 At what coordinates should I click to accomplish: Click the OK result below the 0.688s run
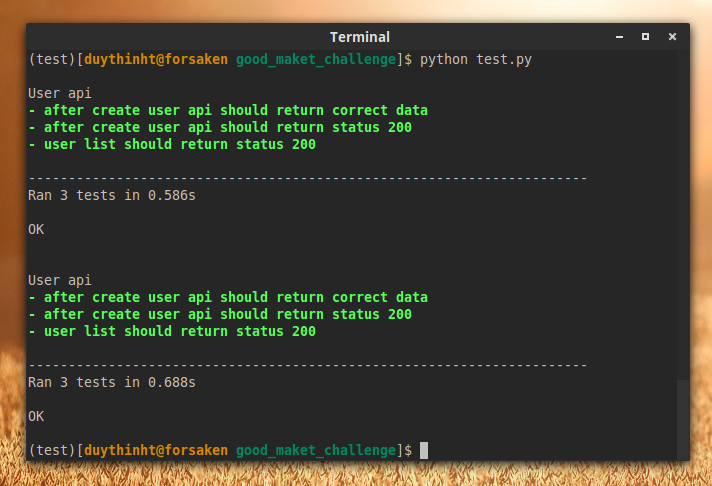coord(36,416)
